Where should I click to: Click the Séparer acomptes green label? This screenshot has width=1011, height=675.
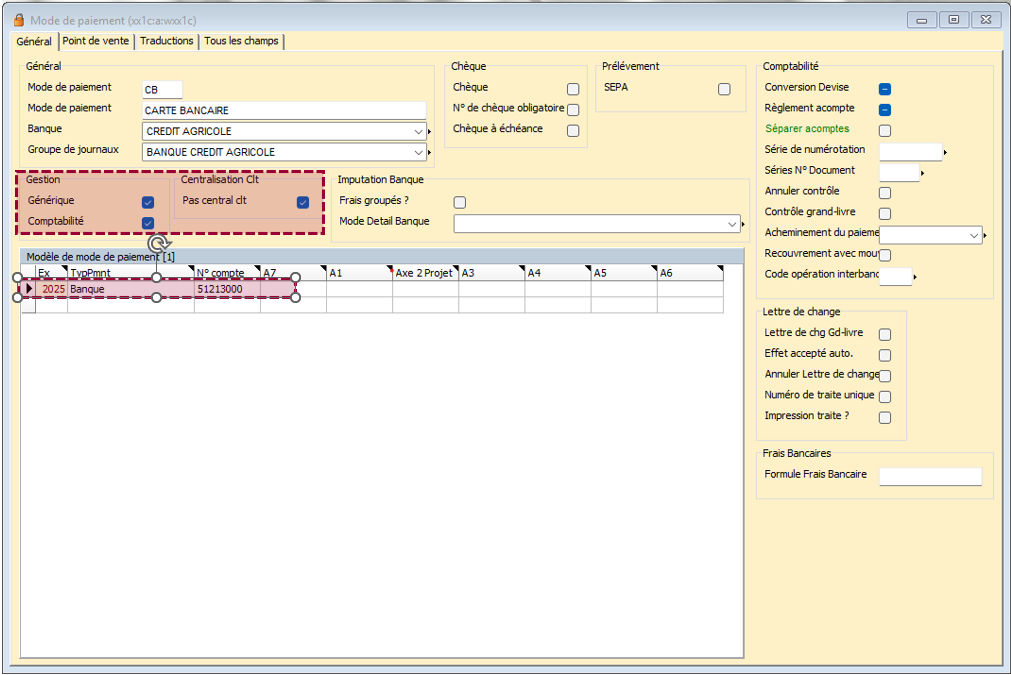[x=807, y=129]
